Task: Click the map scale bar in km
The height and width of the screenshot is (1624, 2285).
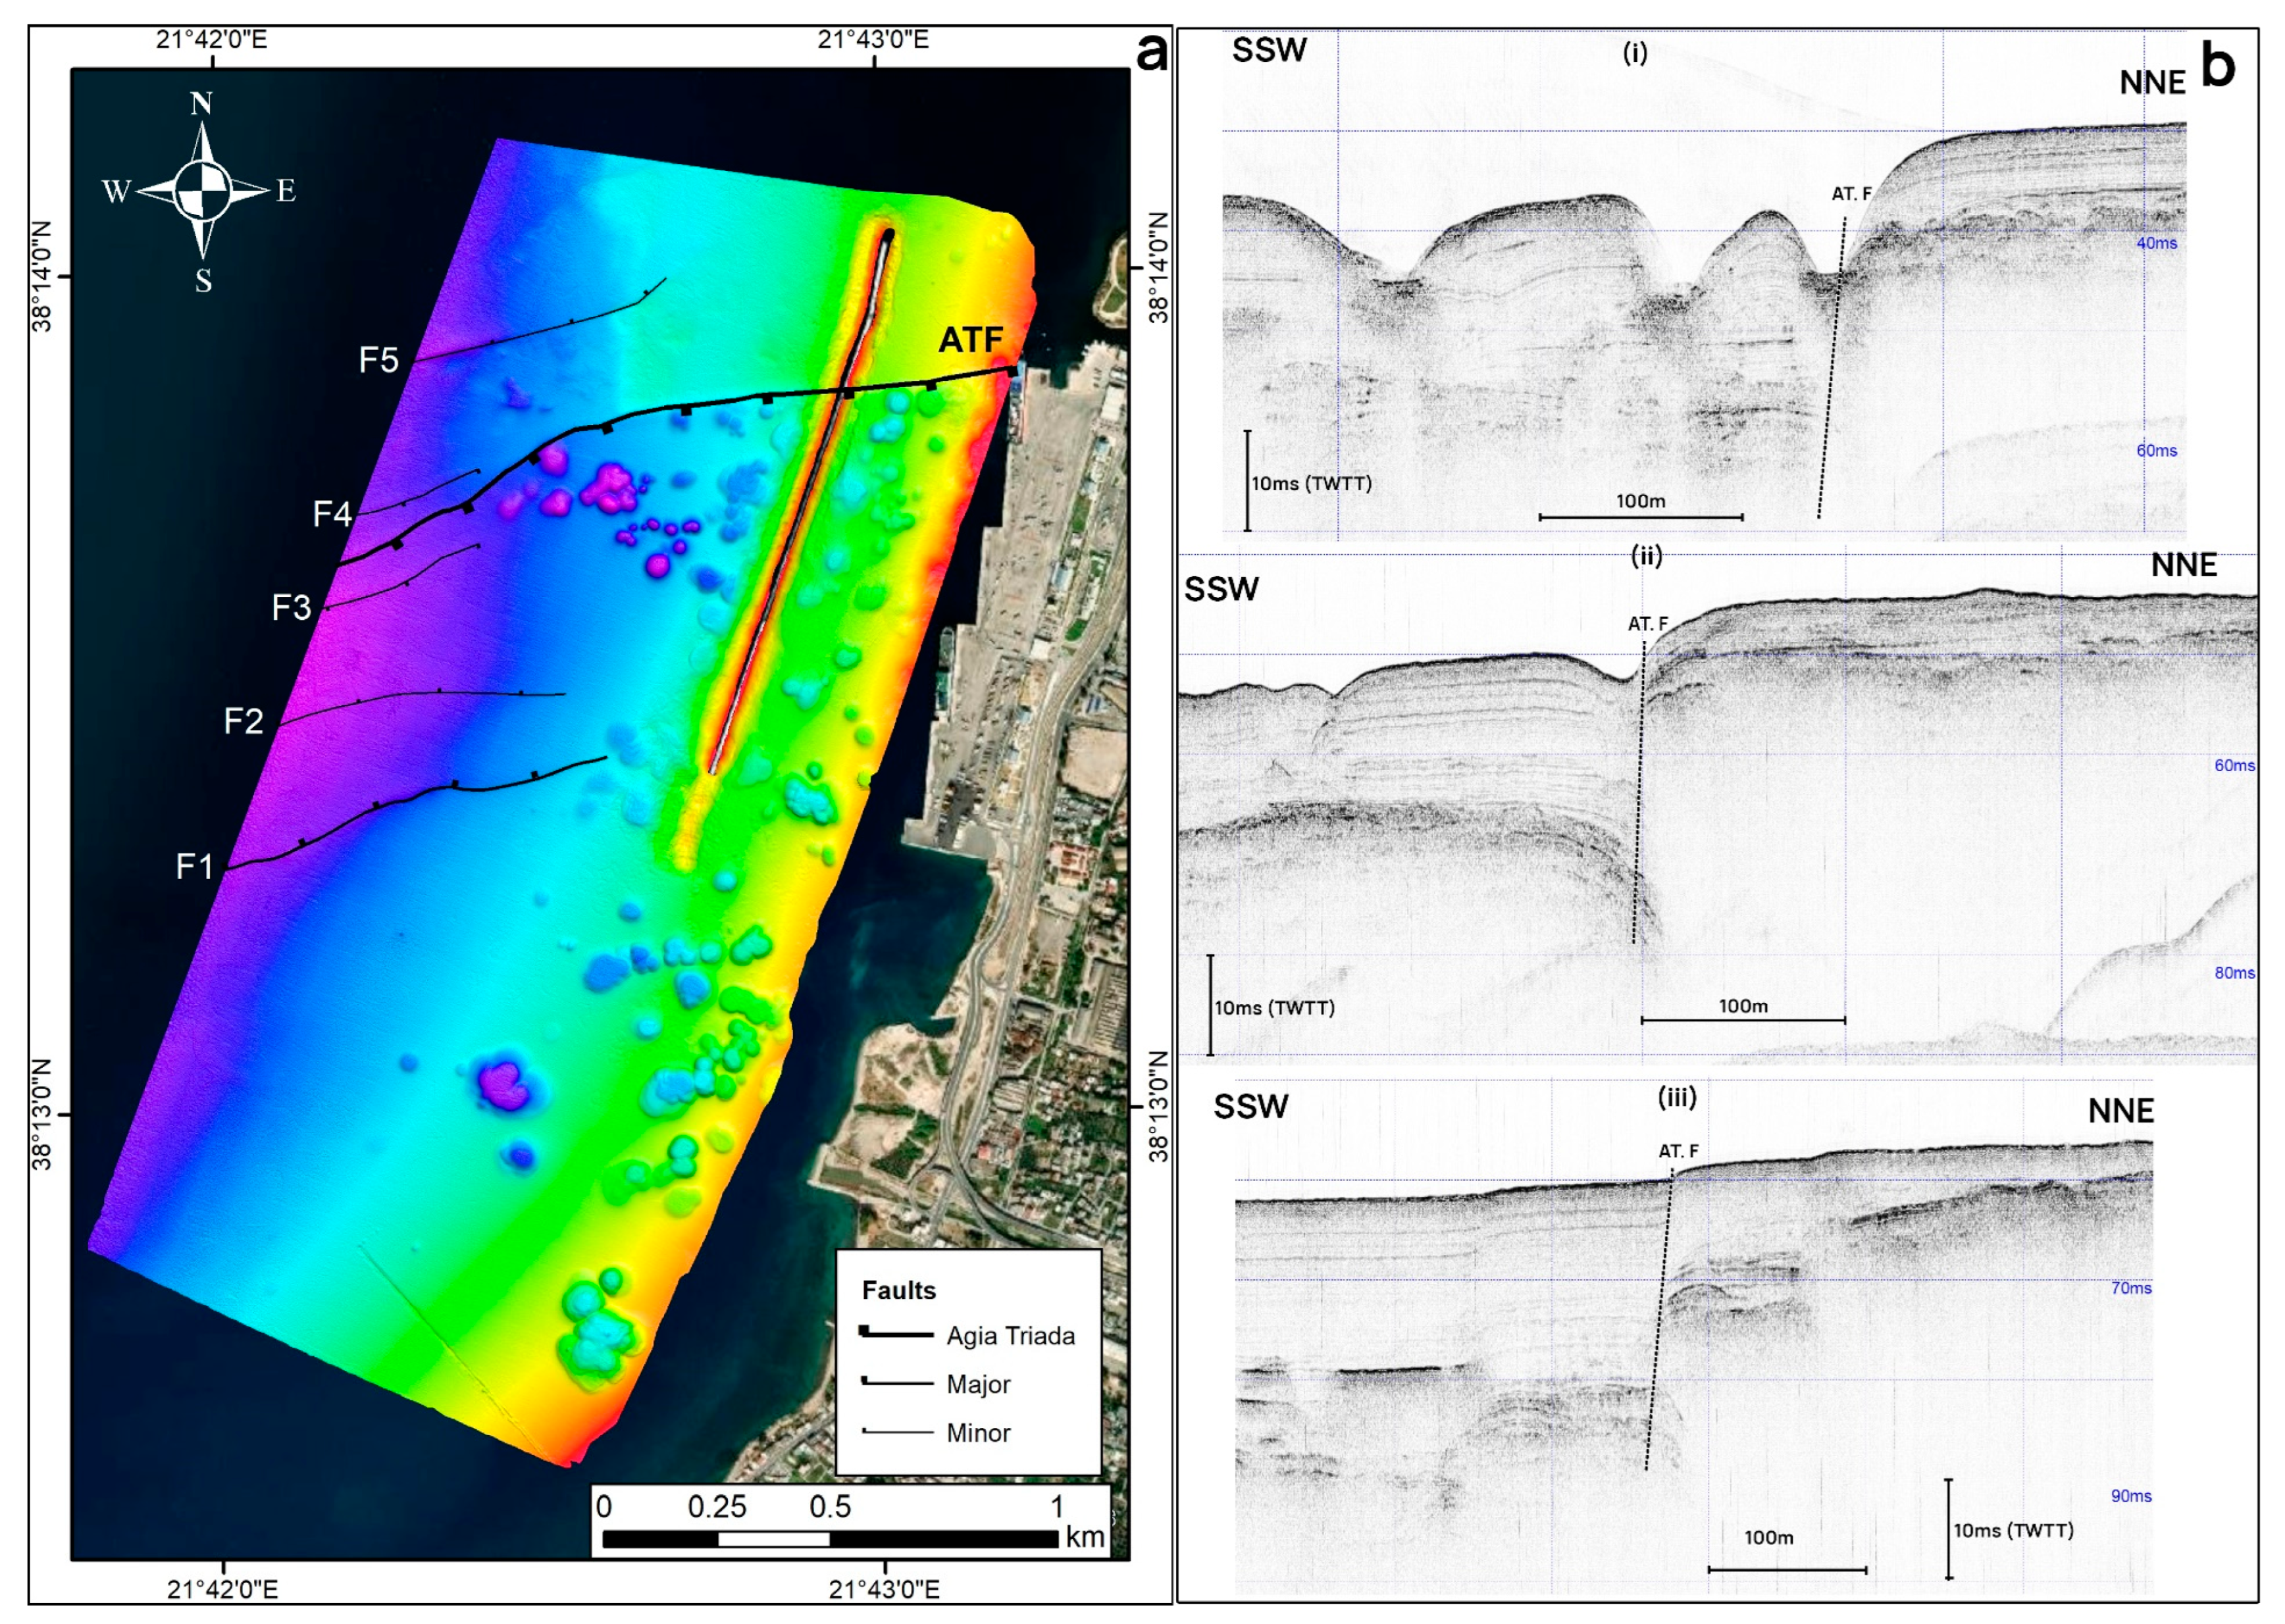Action: click(x=830, y=1538)
